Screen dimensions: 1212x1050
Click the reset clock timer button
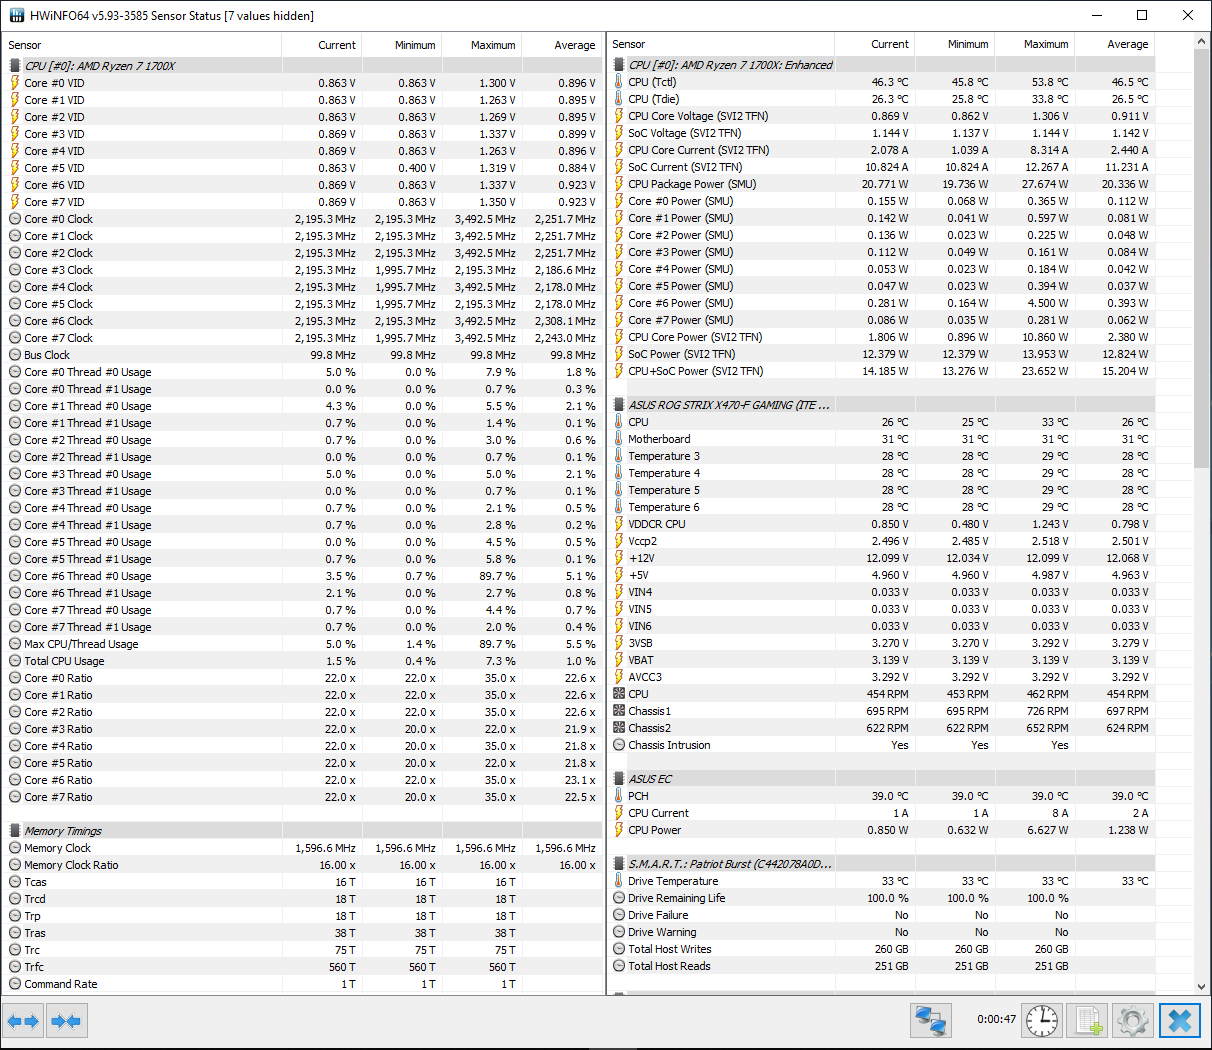(x=1042, y=1021)
